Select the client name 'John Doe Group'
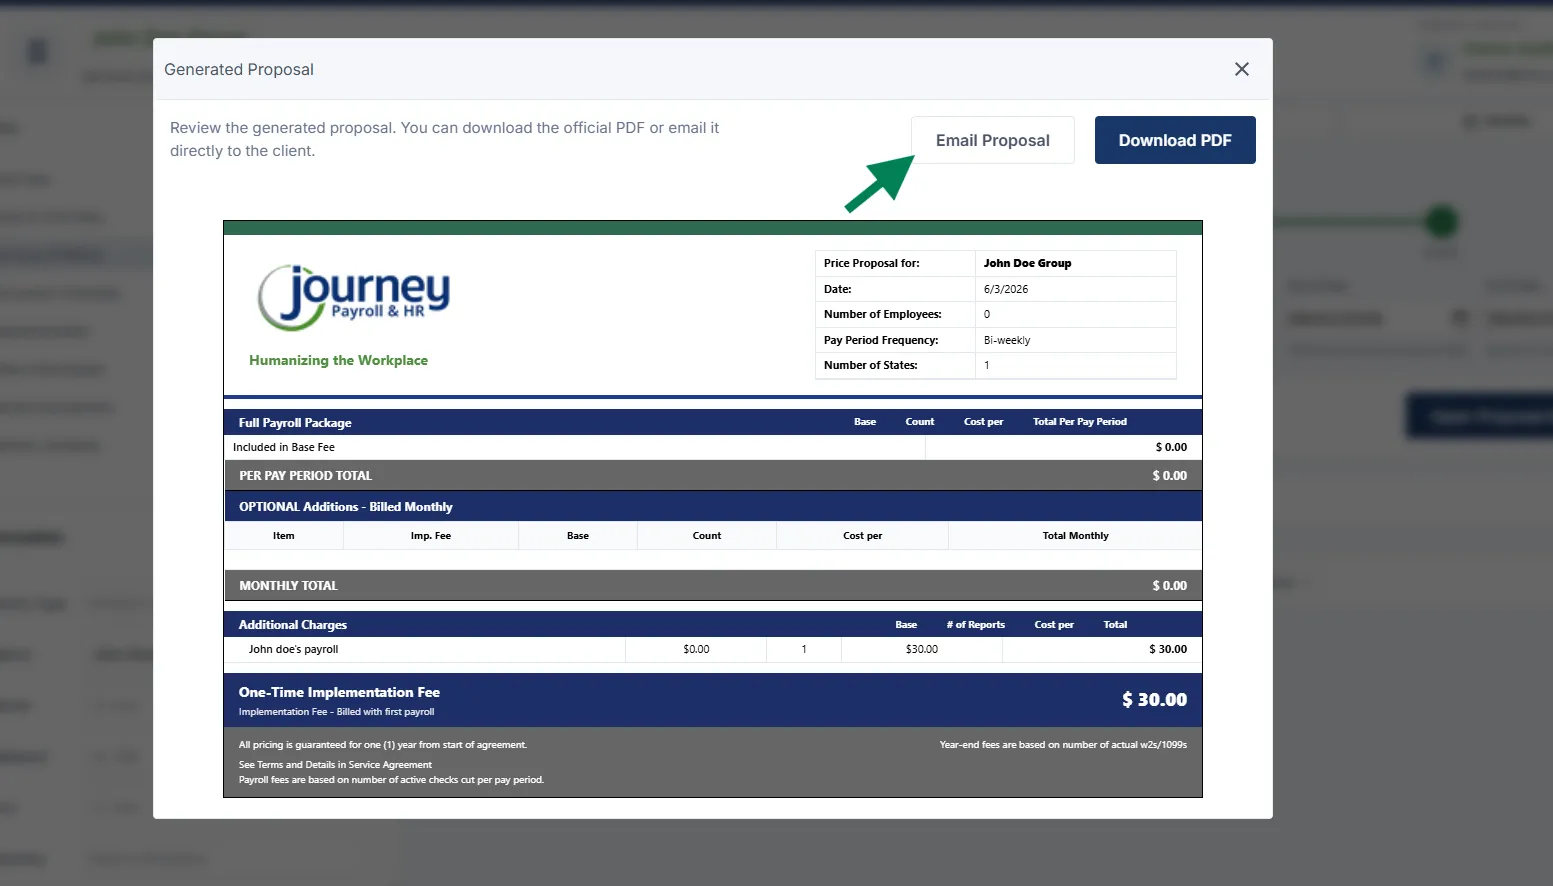Image resolution: width=1553 pixels, height=886 pixels. pyautogui.click(x=1027, y=263)
